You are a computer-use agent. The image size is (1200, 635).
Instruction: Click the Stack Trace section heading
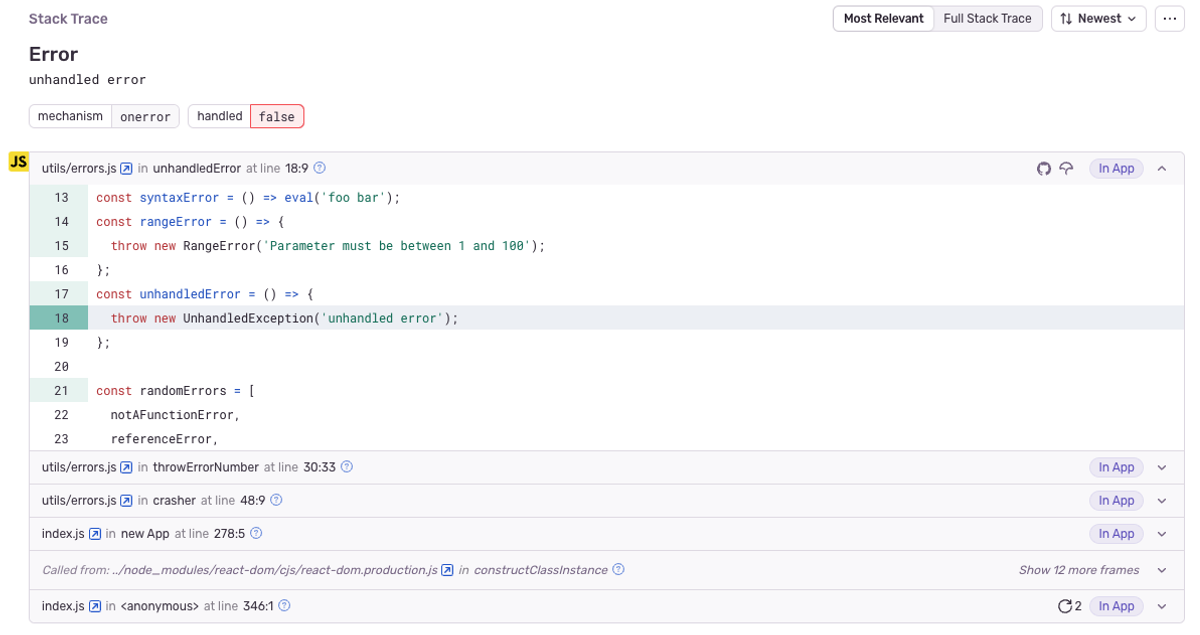[68, 19]
